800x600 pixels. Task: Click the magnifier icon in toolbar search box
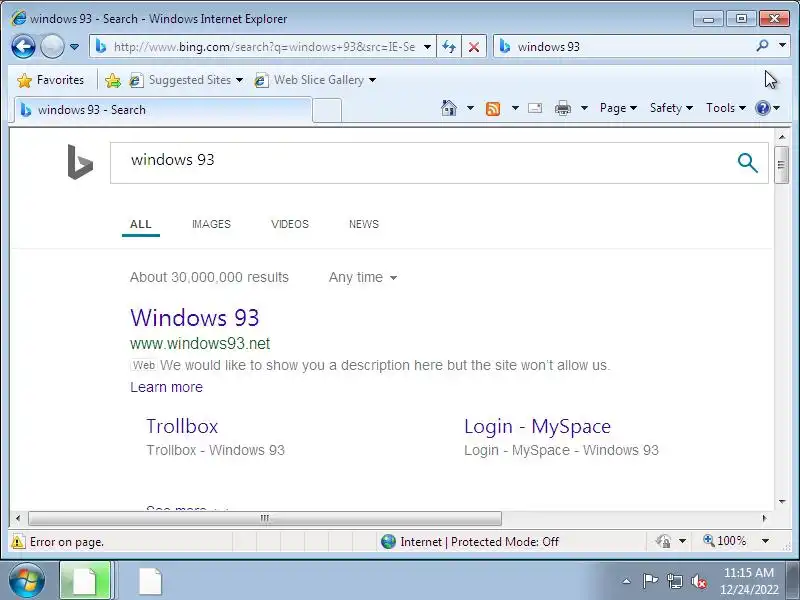[x=762, y=46]
